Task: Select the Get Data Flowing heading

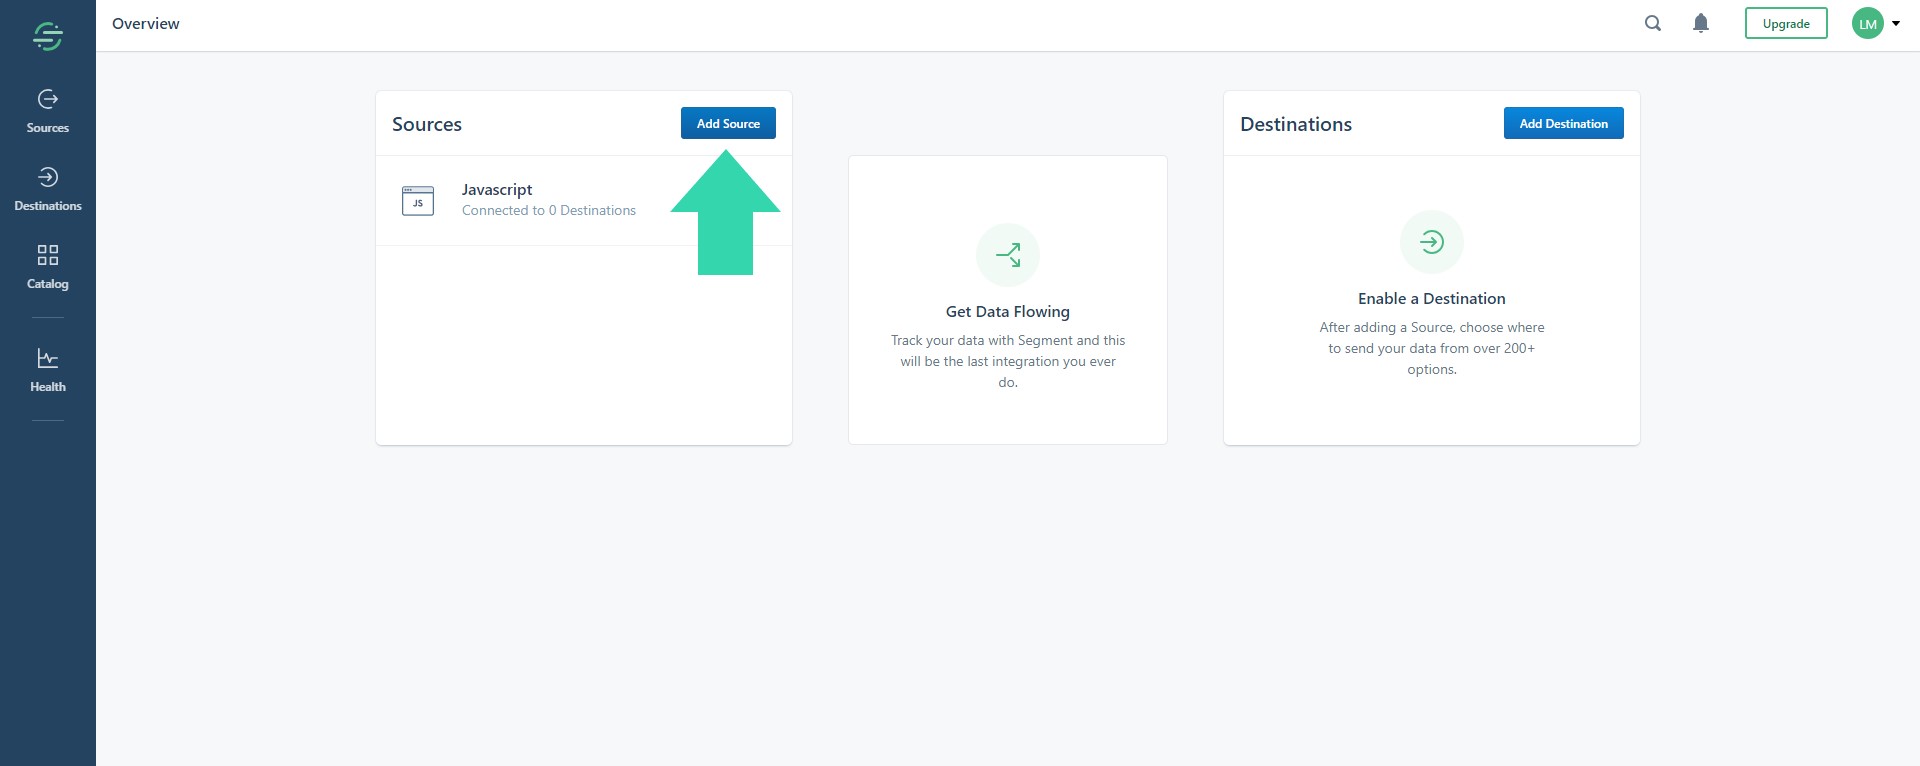Action: [x=1007, y=312]
